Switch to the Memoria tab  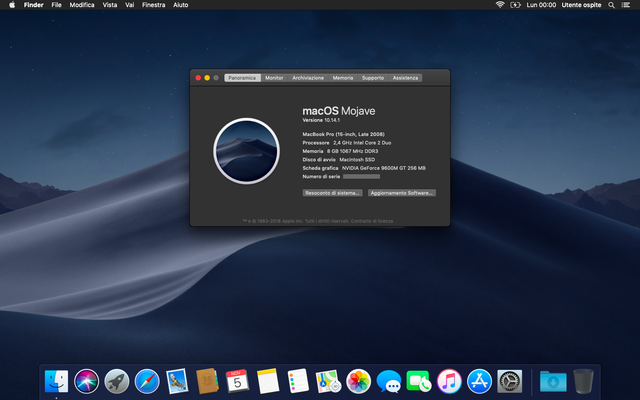342,78
